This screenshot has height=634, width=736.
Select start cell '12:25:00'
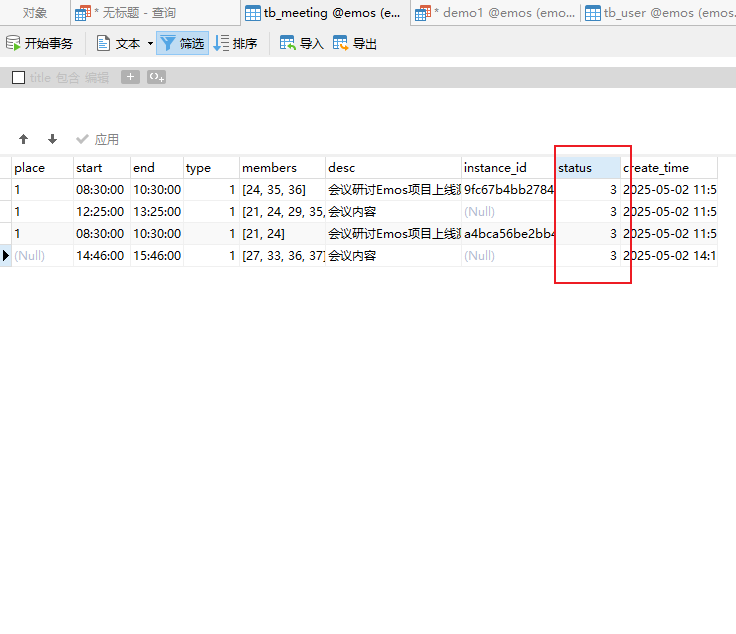point(102,212)
